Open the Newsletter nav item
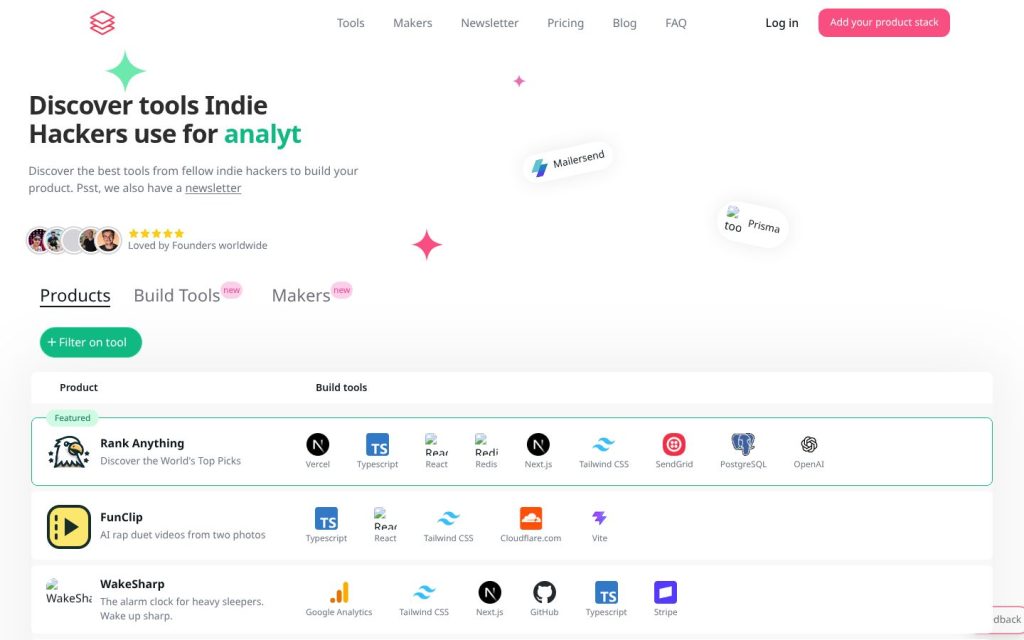Viewport: 1024px width, 640px height. 490,23
